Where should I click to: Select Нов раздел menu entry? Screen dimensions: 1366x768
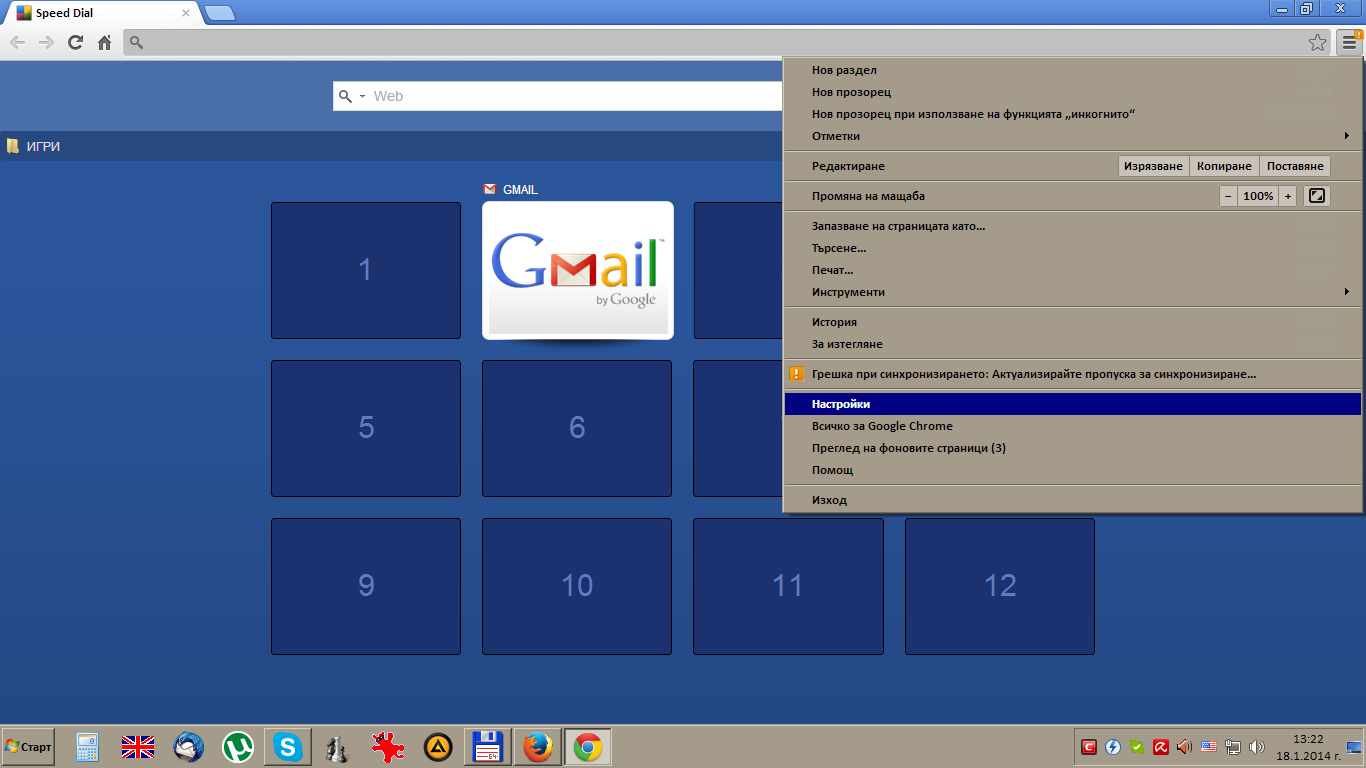(1072, 70)
